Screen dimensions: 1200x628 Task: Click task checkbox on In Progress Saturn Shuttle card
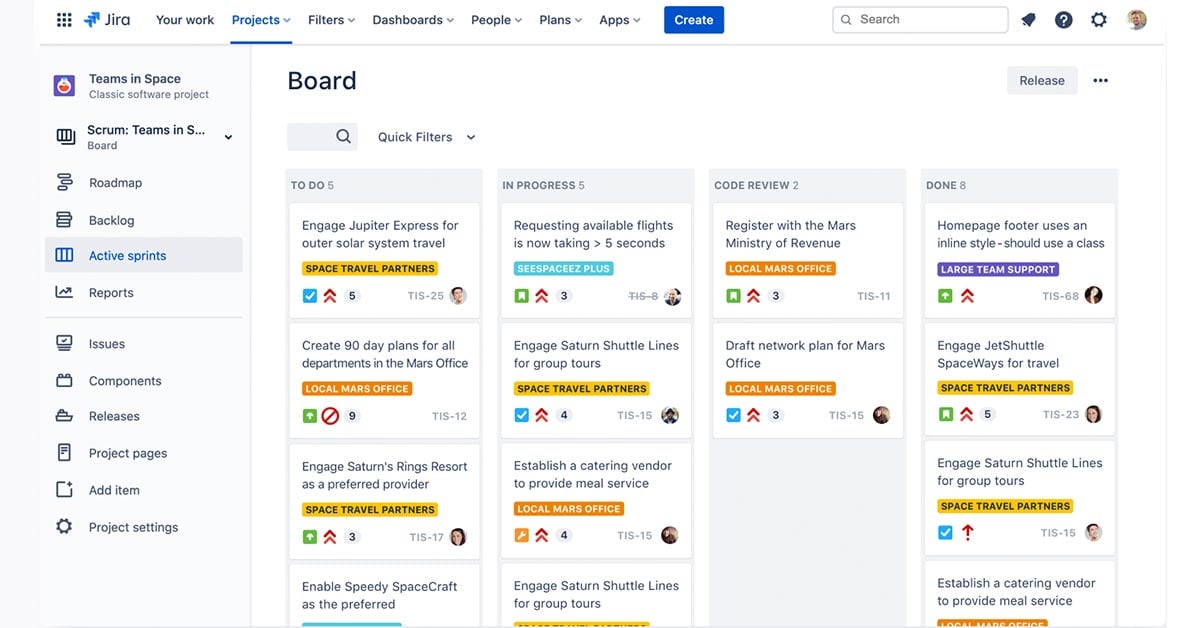click(x=521, y=416)
